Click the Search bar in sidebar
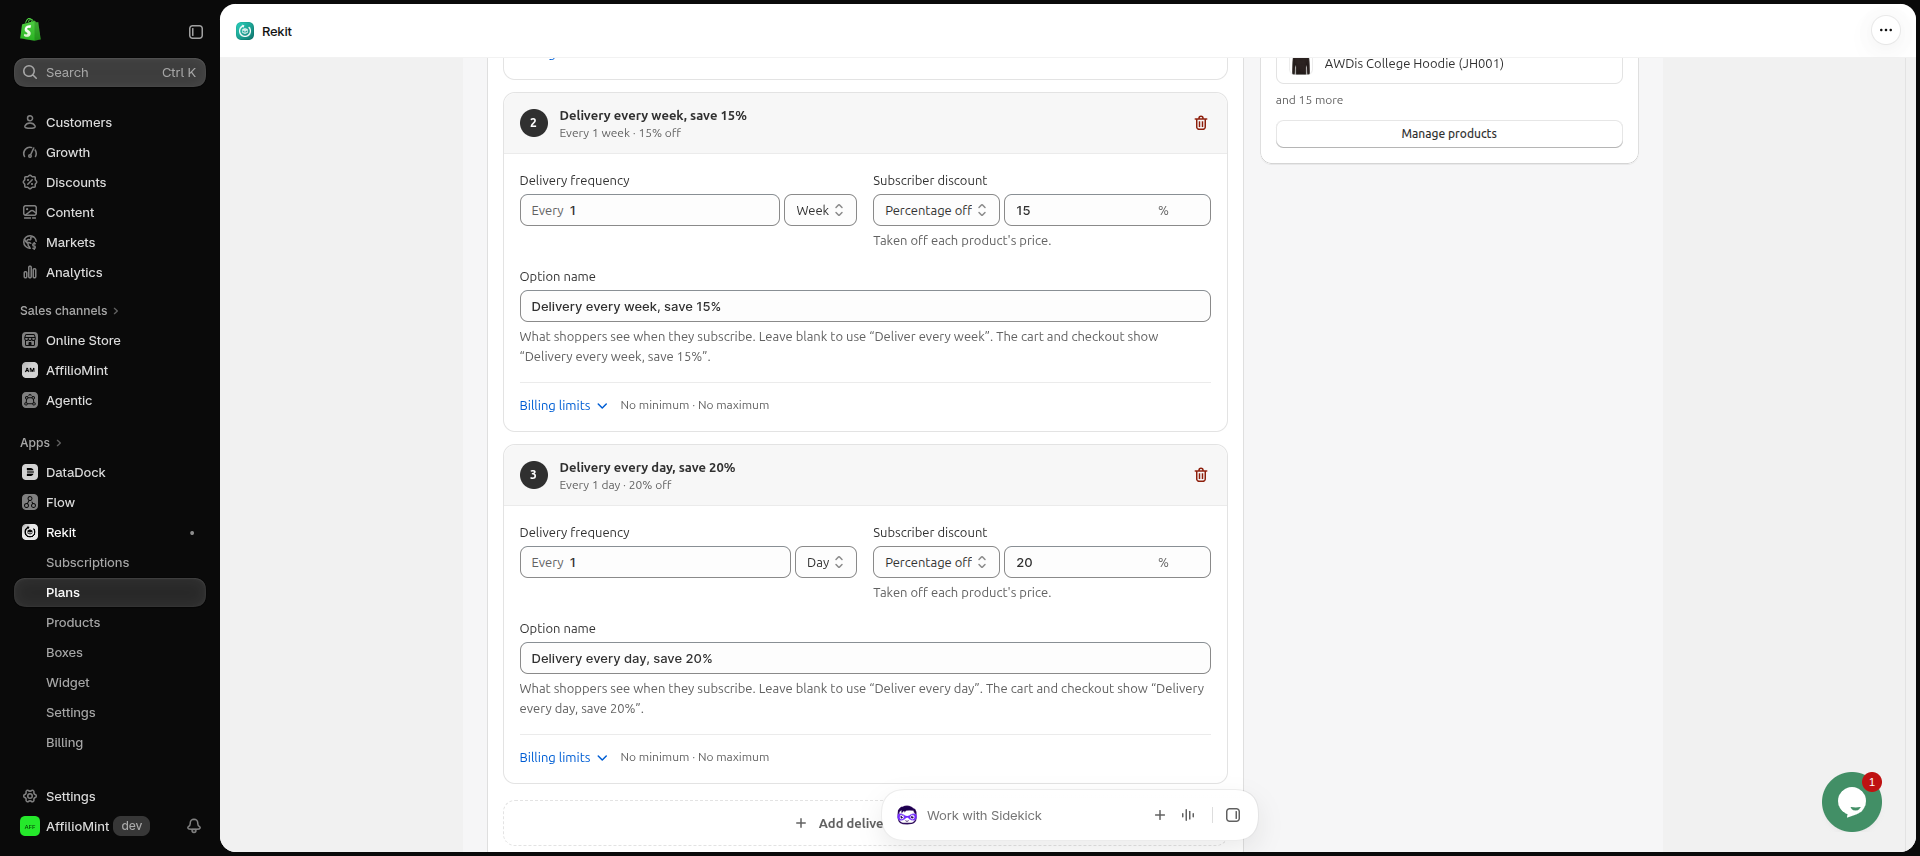1920x856 pixels. pos(110,72)
